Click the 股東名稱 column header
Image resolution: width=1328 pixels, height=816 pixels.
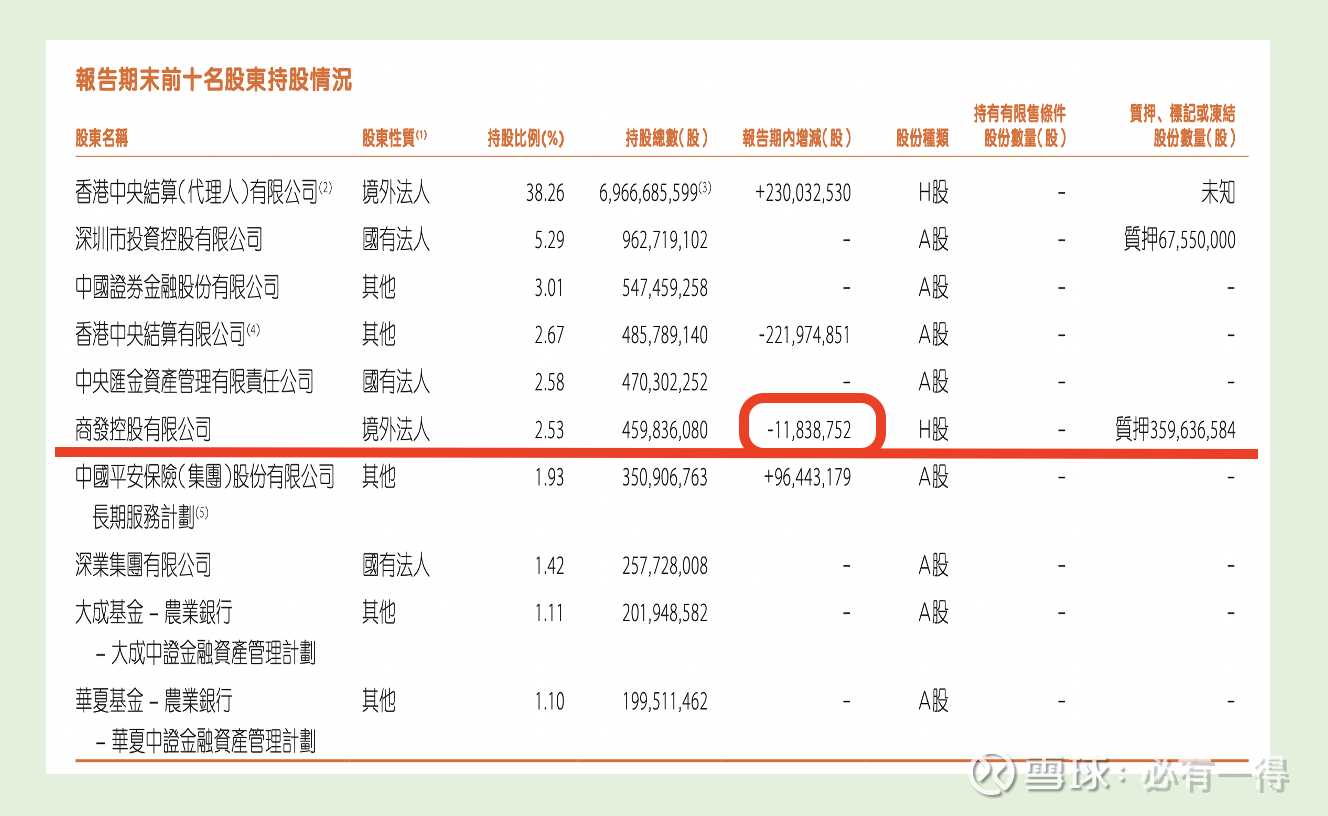point(103,138)
